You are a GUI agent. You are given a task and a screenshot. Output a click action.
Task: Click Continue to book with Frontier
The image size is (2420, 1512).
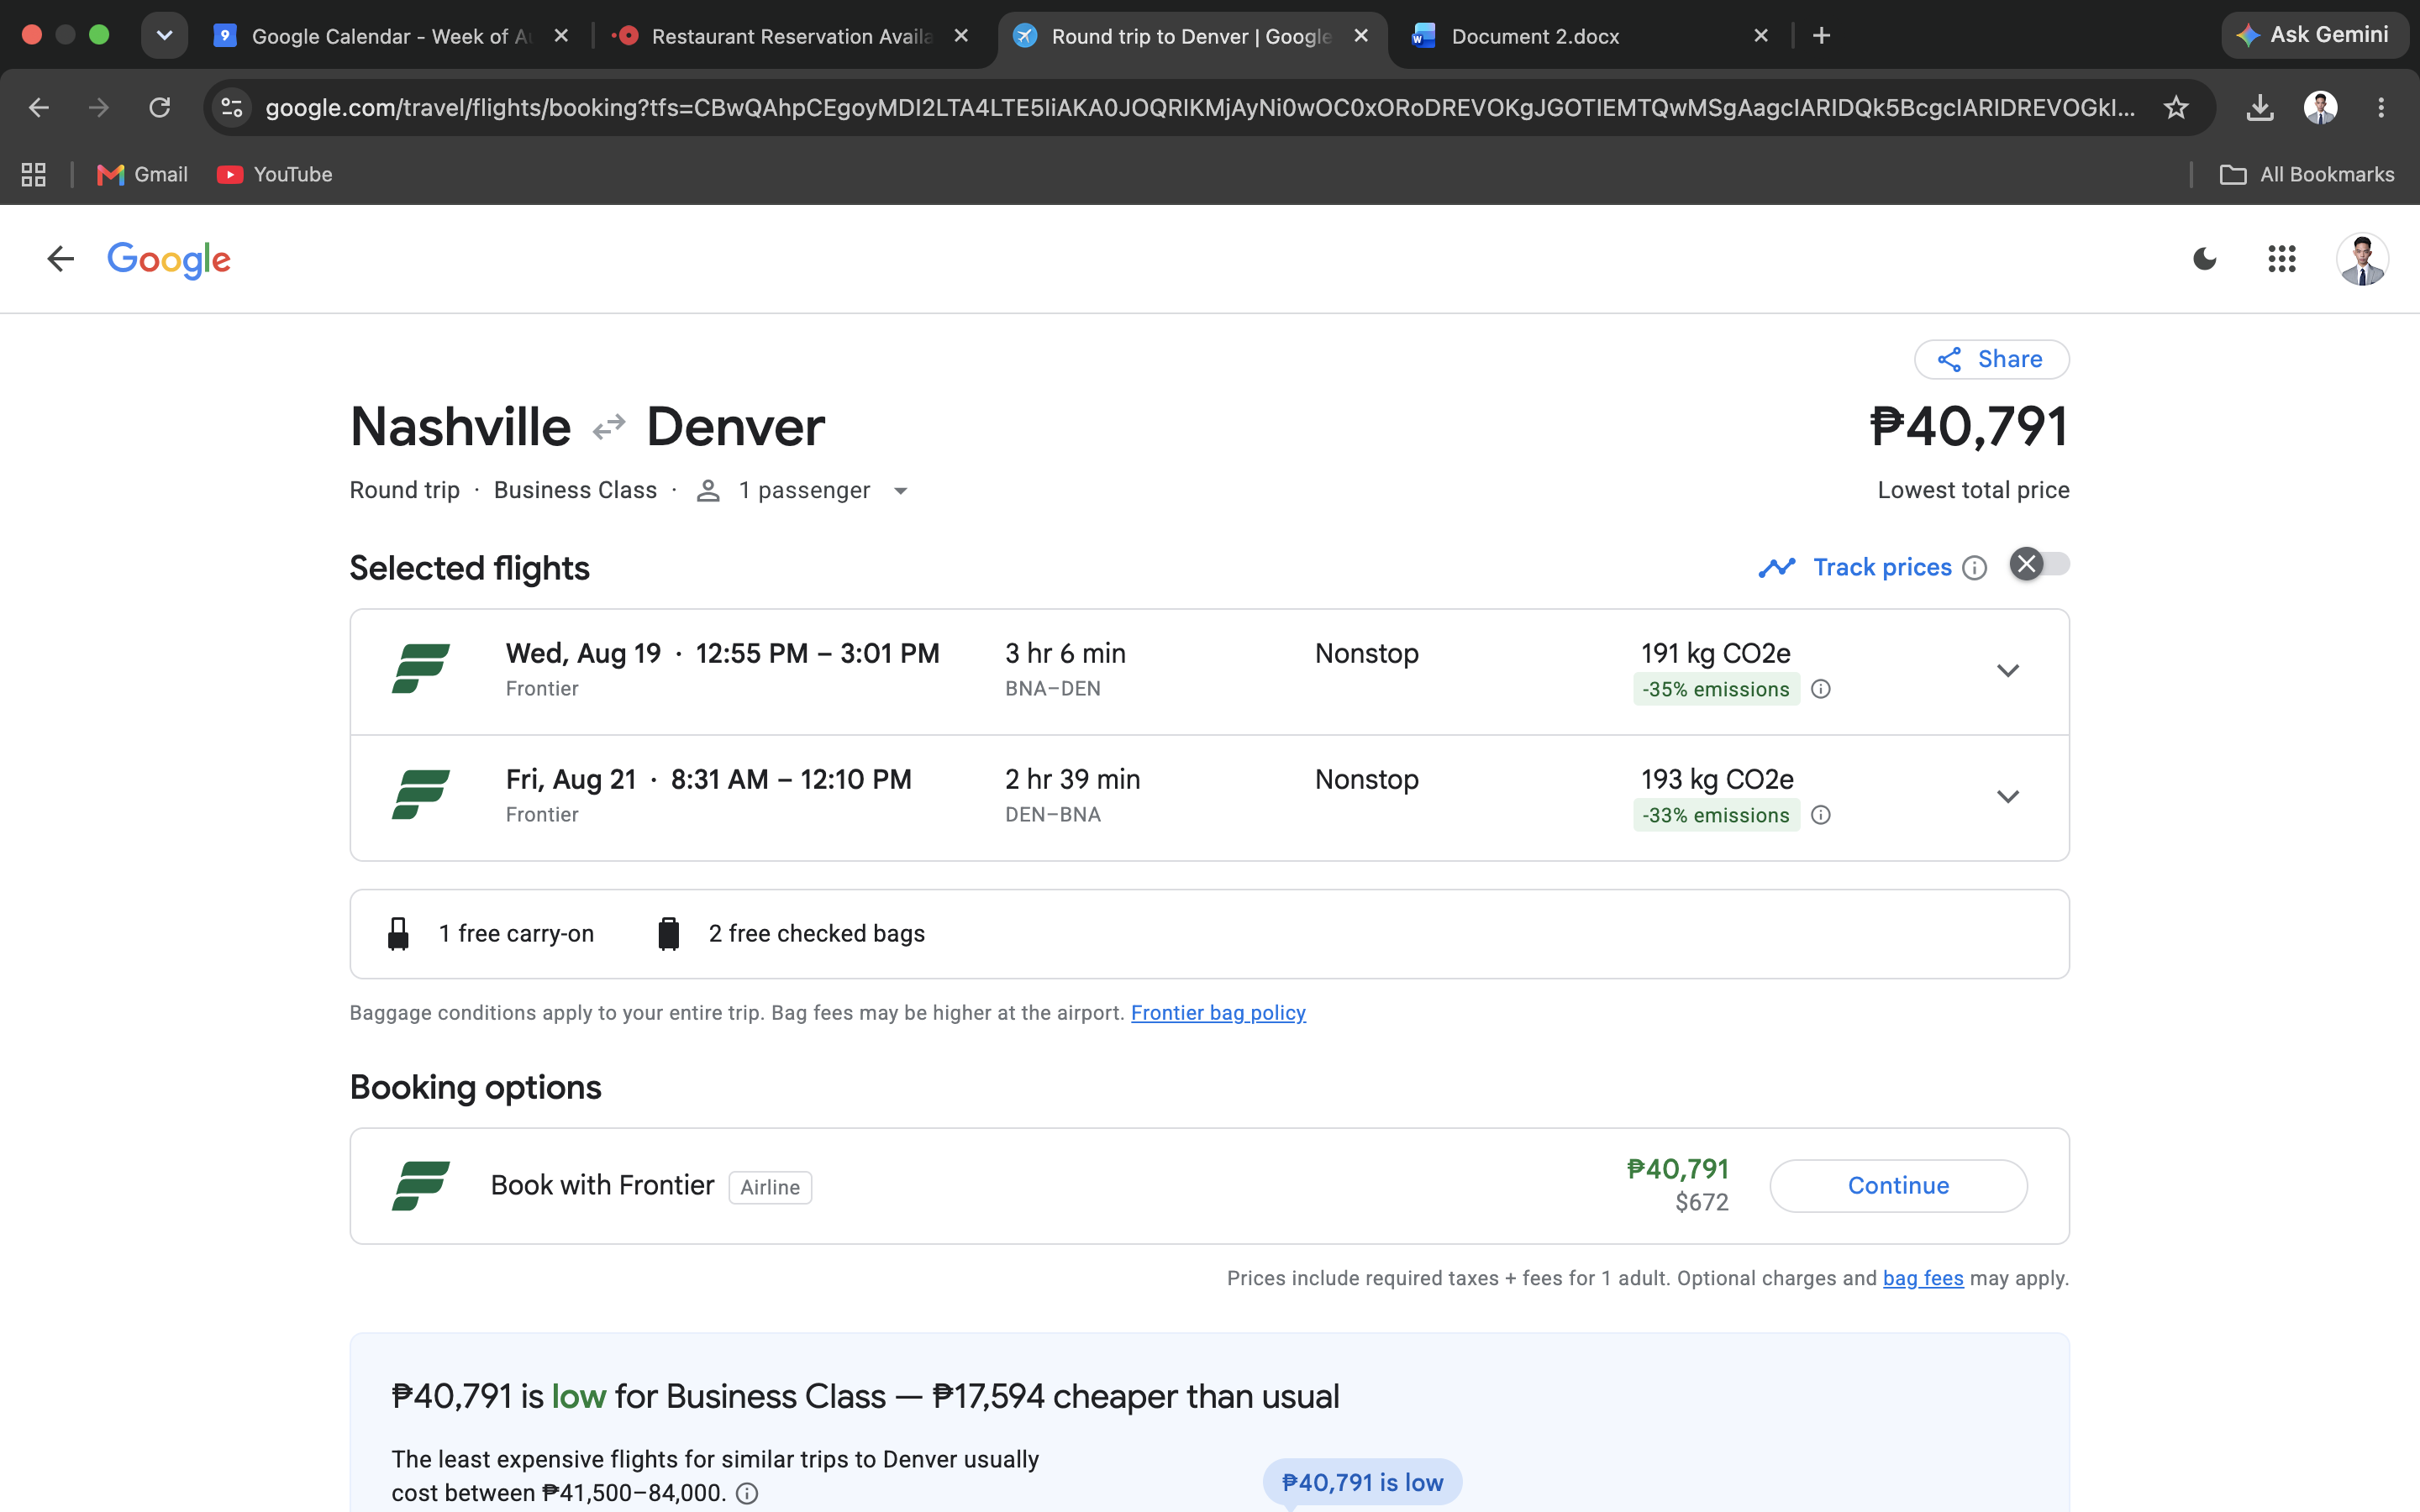coord(1898,1186)
